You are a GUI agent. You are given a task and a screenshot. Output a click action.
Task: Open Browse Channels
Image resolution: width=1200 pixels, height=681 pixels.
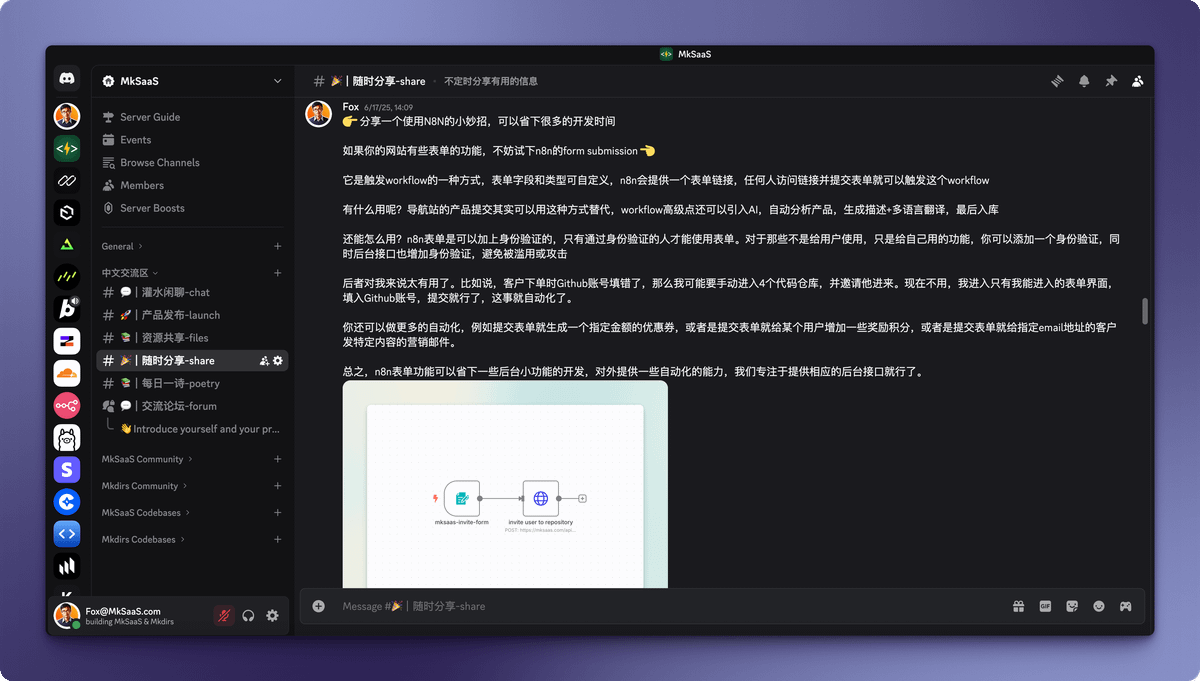pyautogui.click(x=192, y=162)
